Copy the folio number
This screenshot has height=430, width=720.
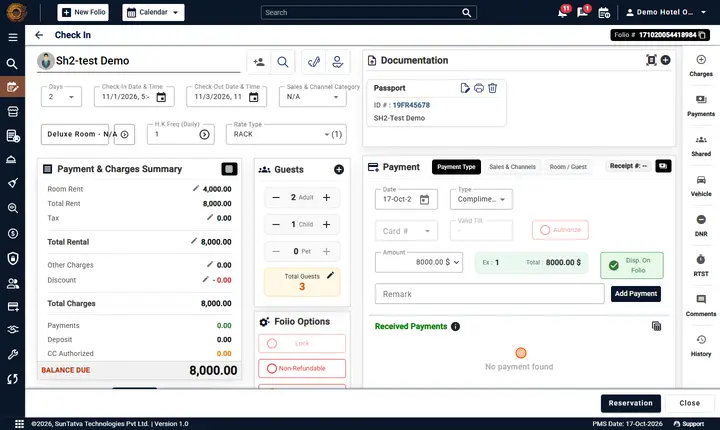pyautogui.click(x=702, y=35)
